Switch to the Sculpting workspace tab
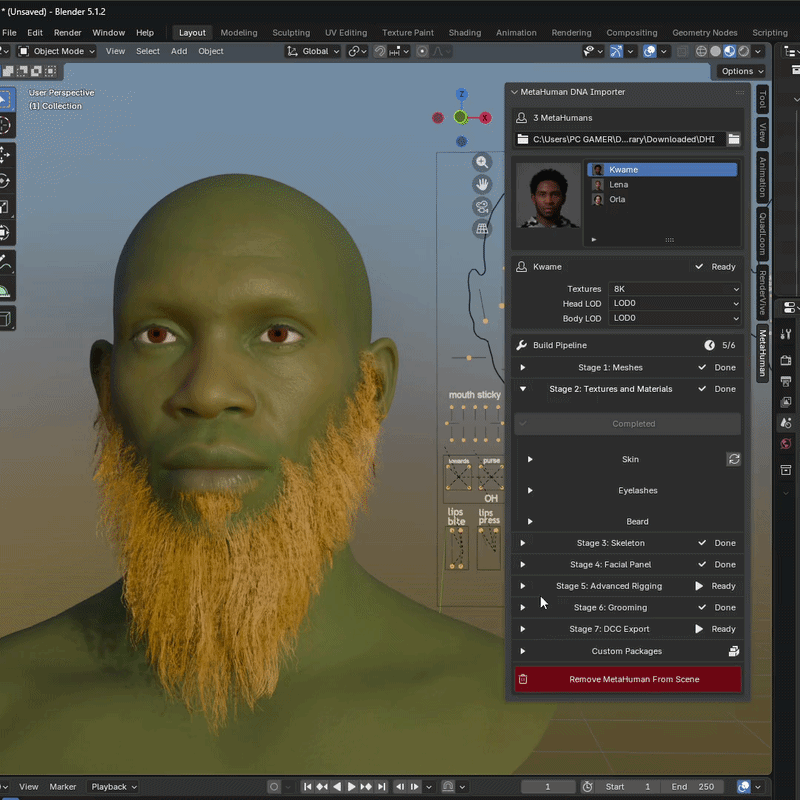The image size is (800, 800). 291,33
